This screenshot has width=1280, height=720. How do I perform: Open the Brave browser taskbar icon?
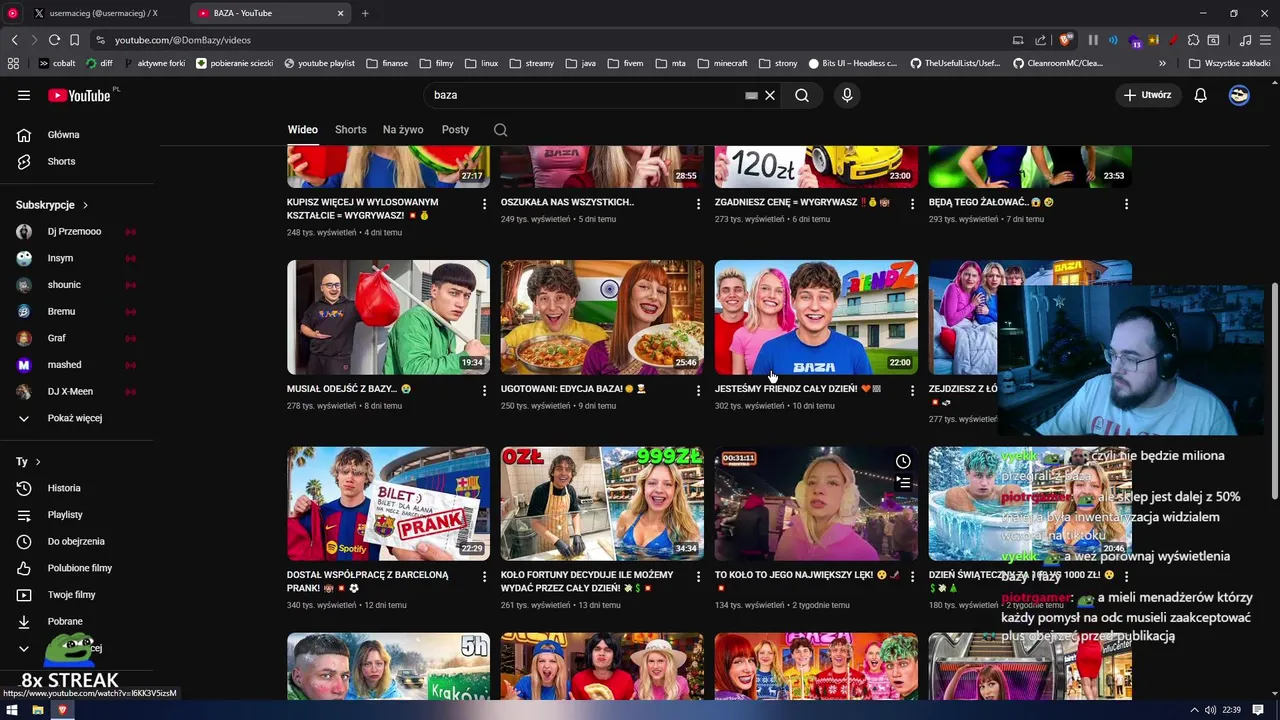[x=62, y=710]
